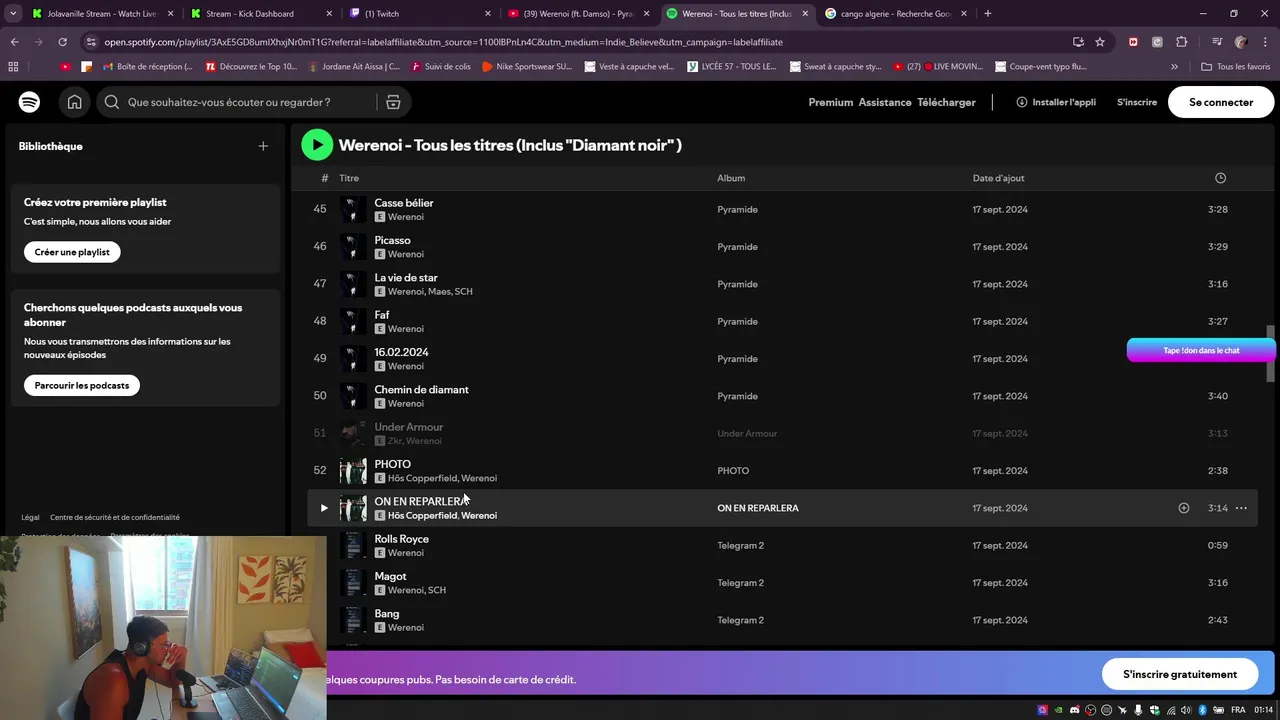The image size is (1280, 720).
Task: Reload the Spotify page
Action: point(62,42)
